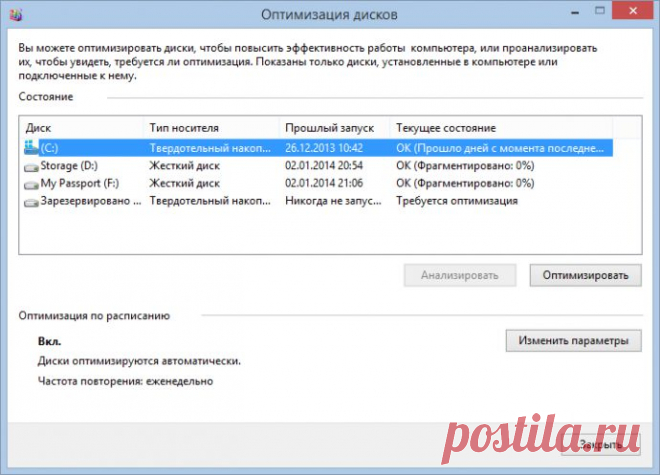
Task: Select the My Passport (F:) drive icon
Action: click(x=31, y=185)
